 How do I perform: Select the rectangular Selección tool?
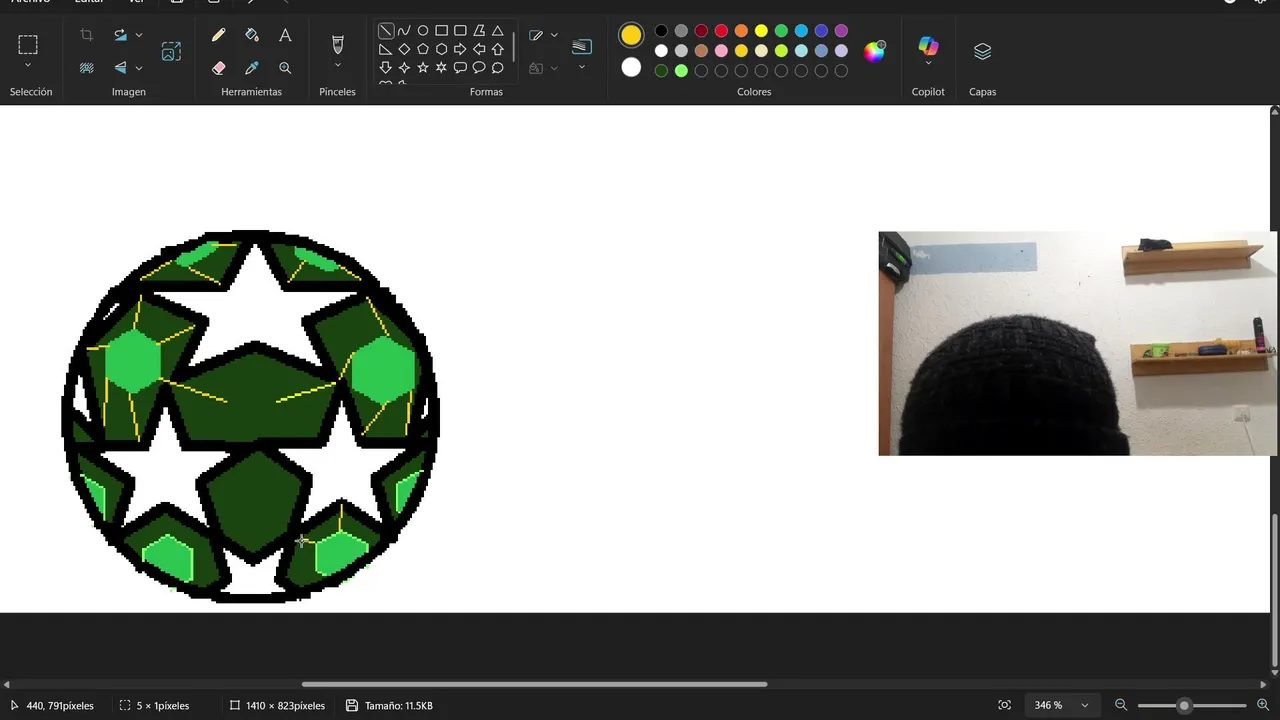(x=28, y=44)
